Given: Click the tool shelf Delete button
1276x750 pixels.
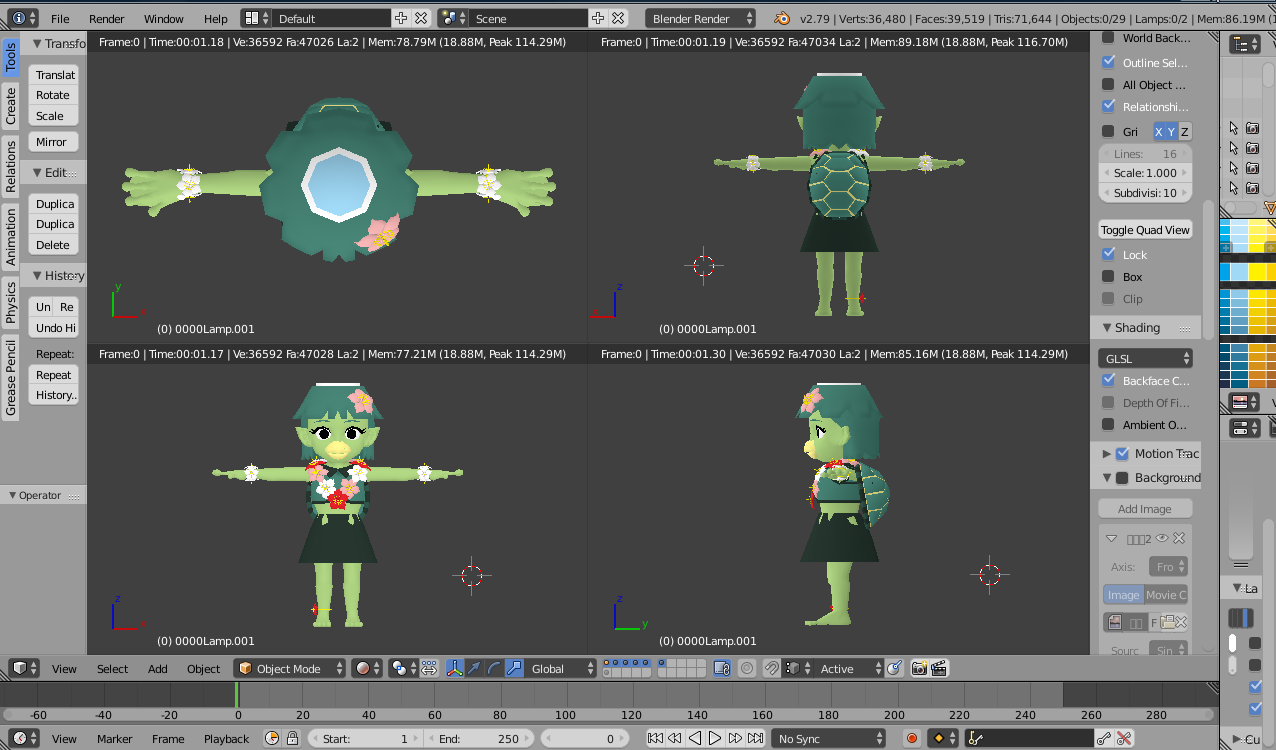Looking at the screenshot, I should pyautogui.click(x=53, y=244).
